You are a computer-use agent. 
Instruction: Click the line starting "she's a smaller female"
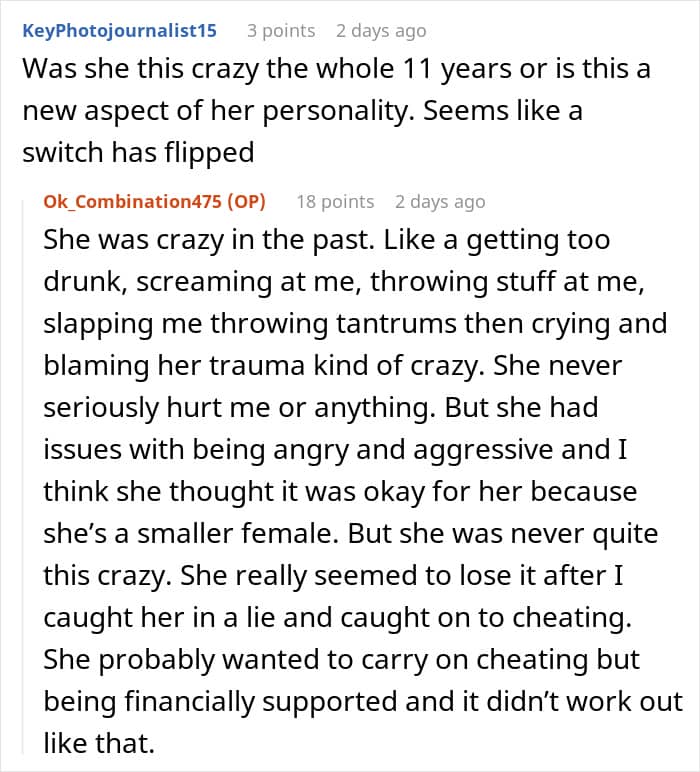click(351, 534)
